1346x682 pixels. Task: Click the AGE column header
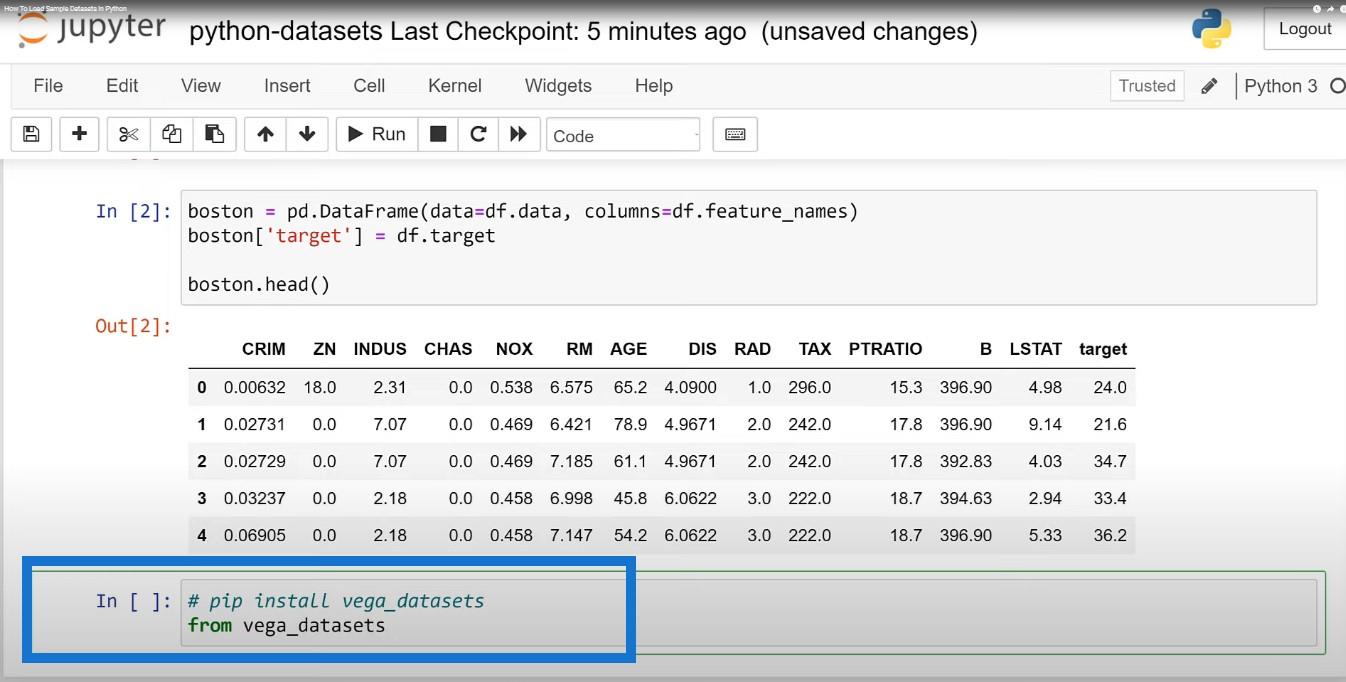(629, 349)
